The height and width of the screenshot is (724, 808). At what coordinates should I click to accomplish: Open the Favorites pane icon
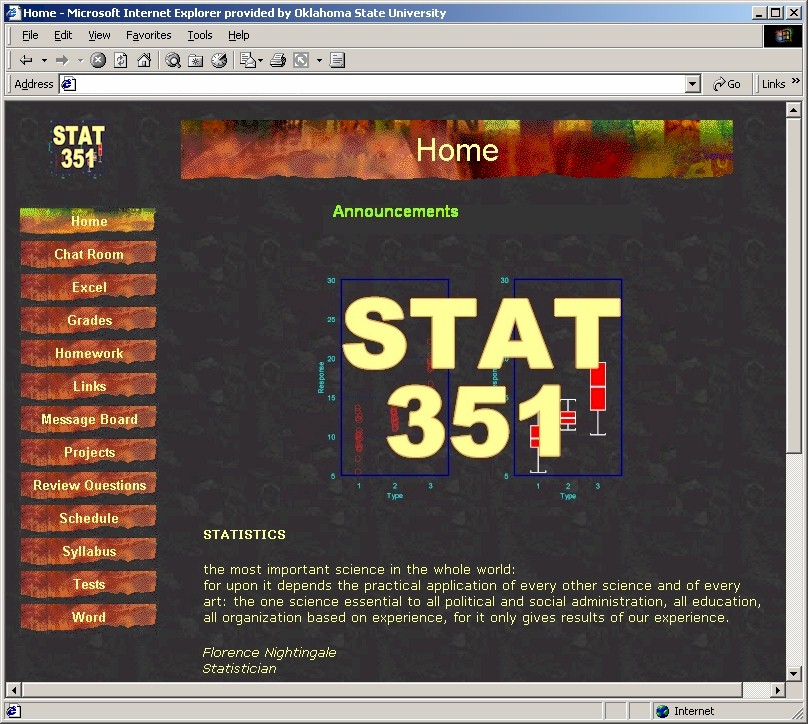(196, 60)
